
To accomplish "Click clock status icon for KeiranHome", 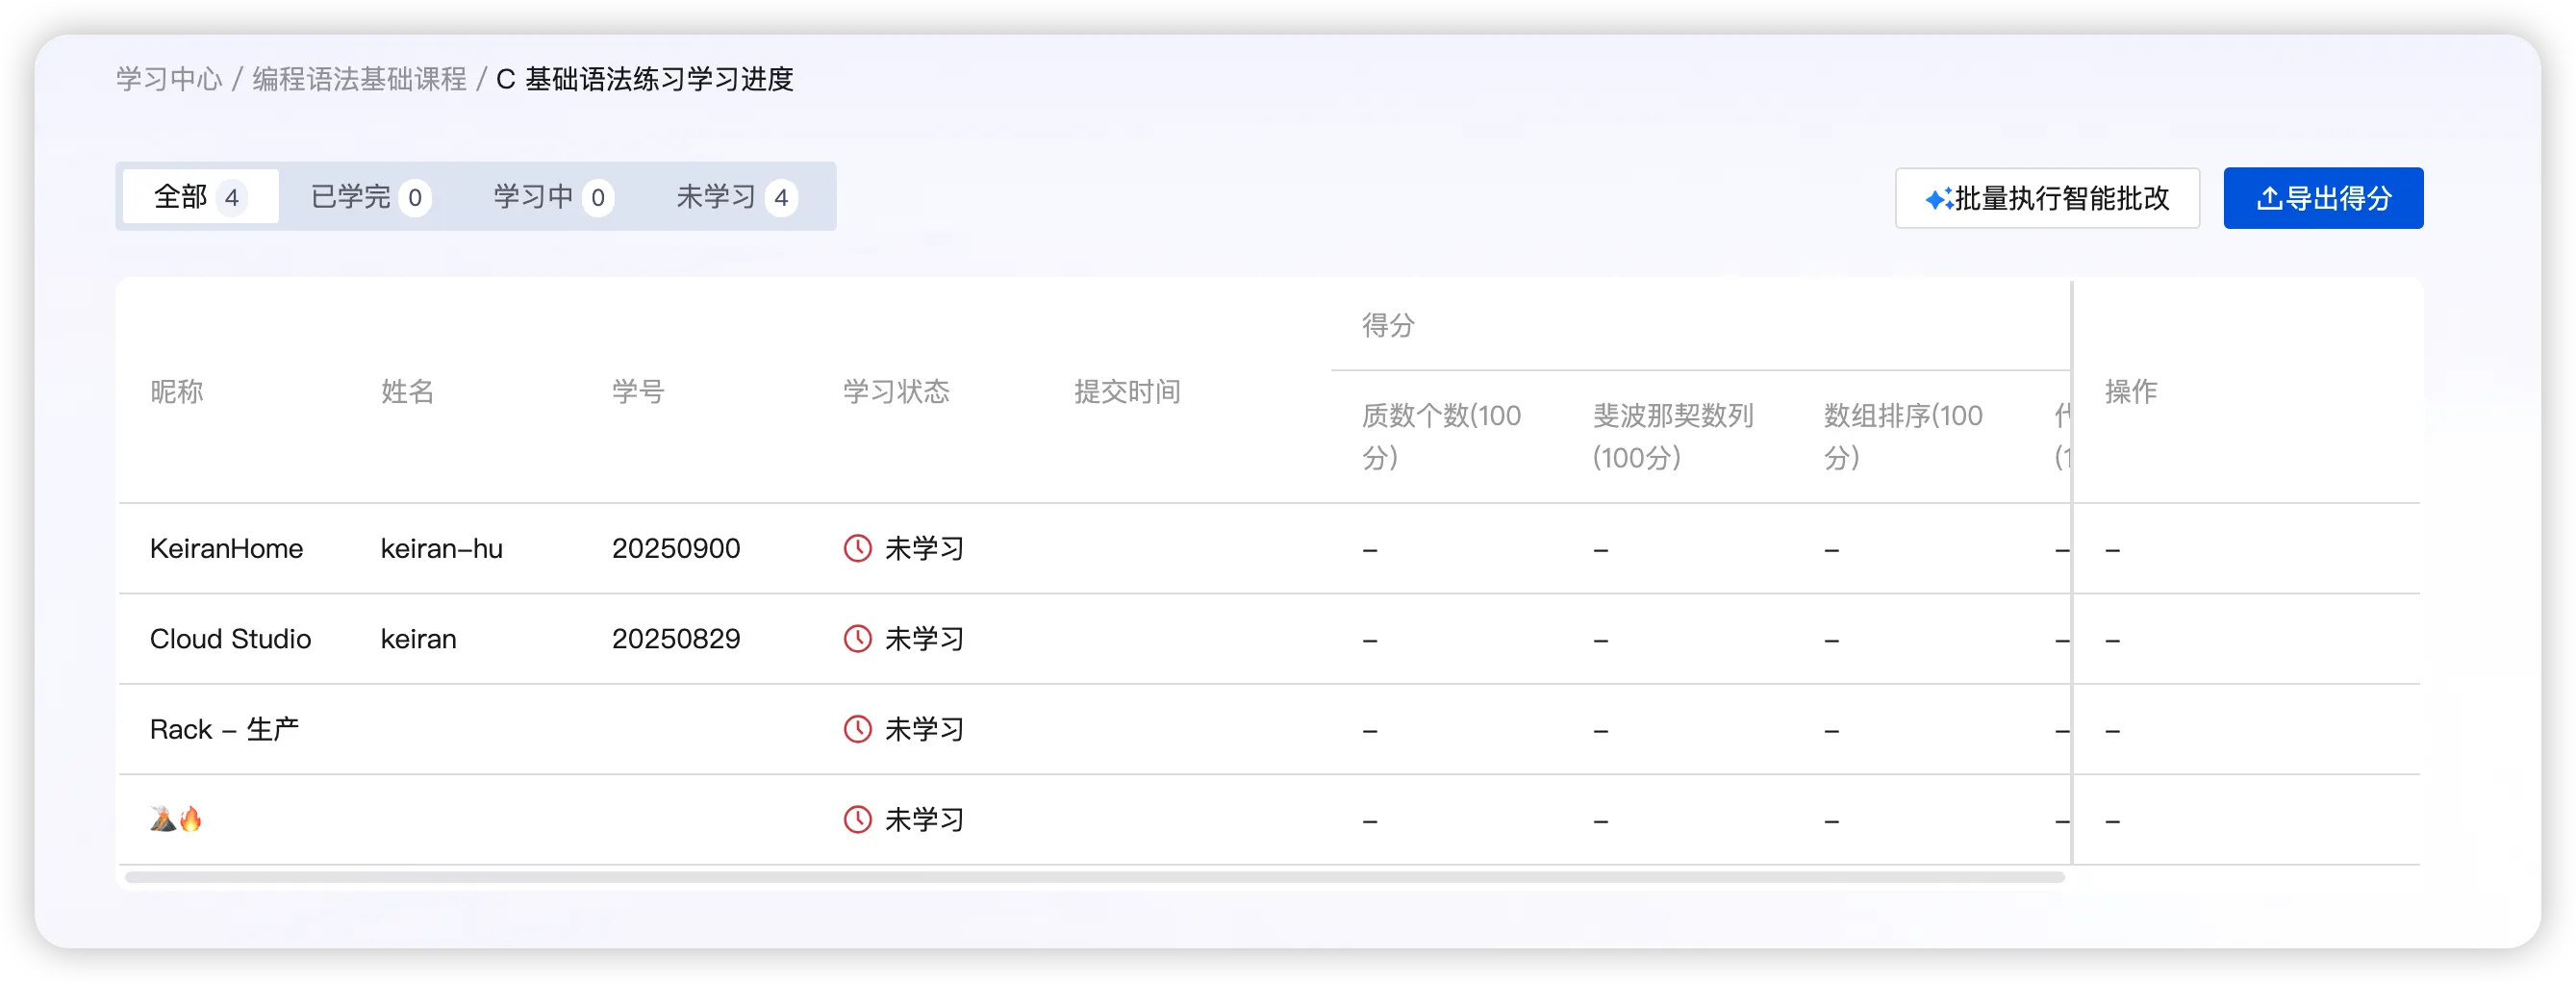I will (857, 548).
